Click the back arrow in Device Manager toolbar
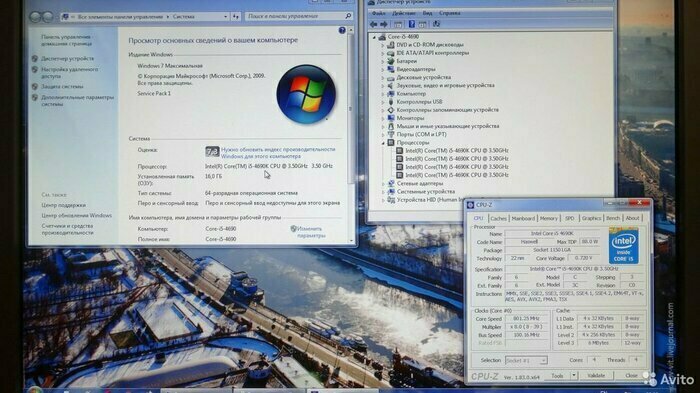 coord(374,24)
